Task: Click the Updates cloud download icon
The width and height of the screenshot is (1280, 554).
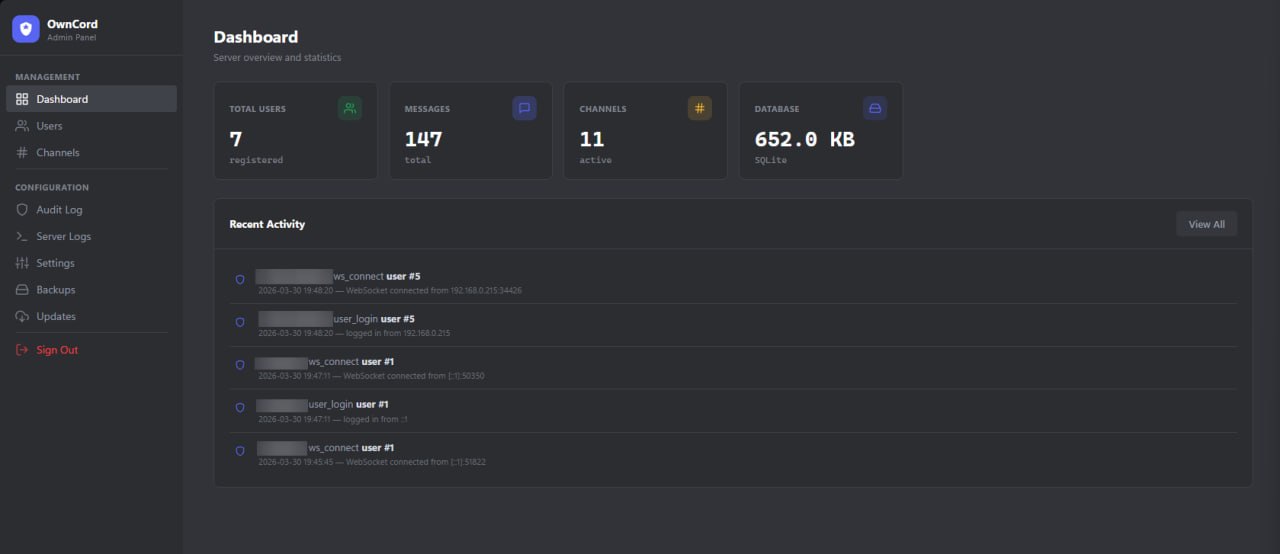Action: (22, 316)
